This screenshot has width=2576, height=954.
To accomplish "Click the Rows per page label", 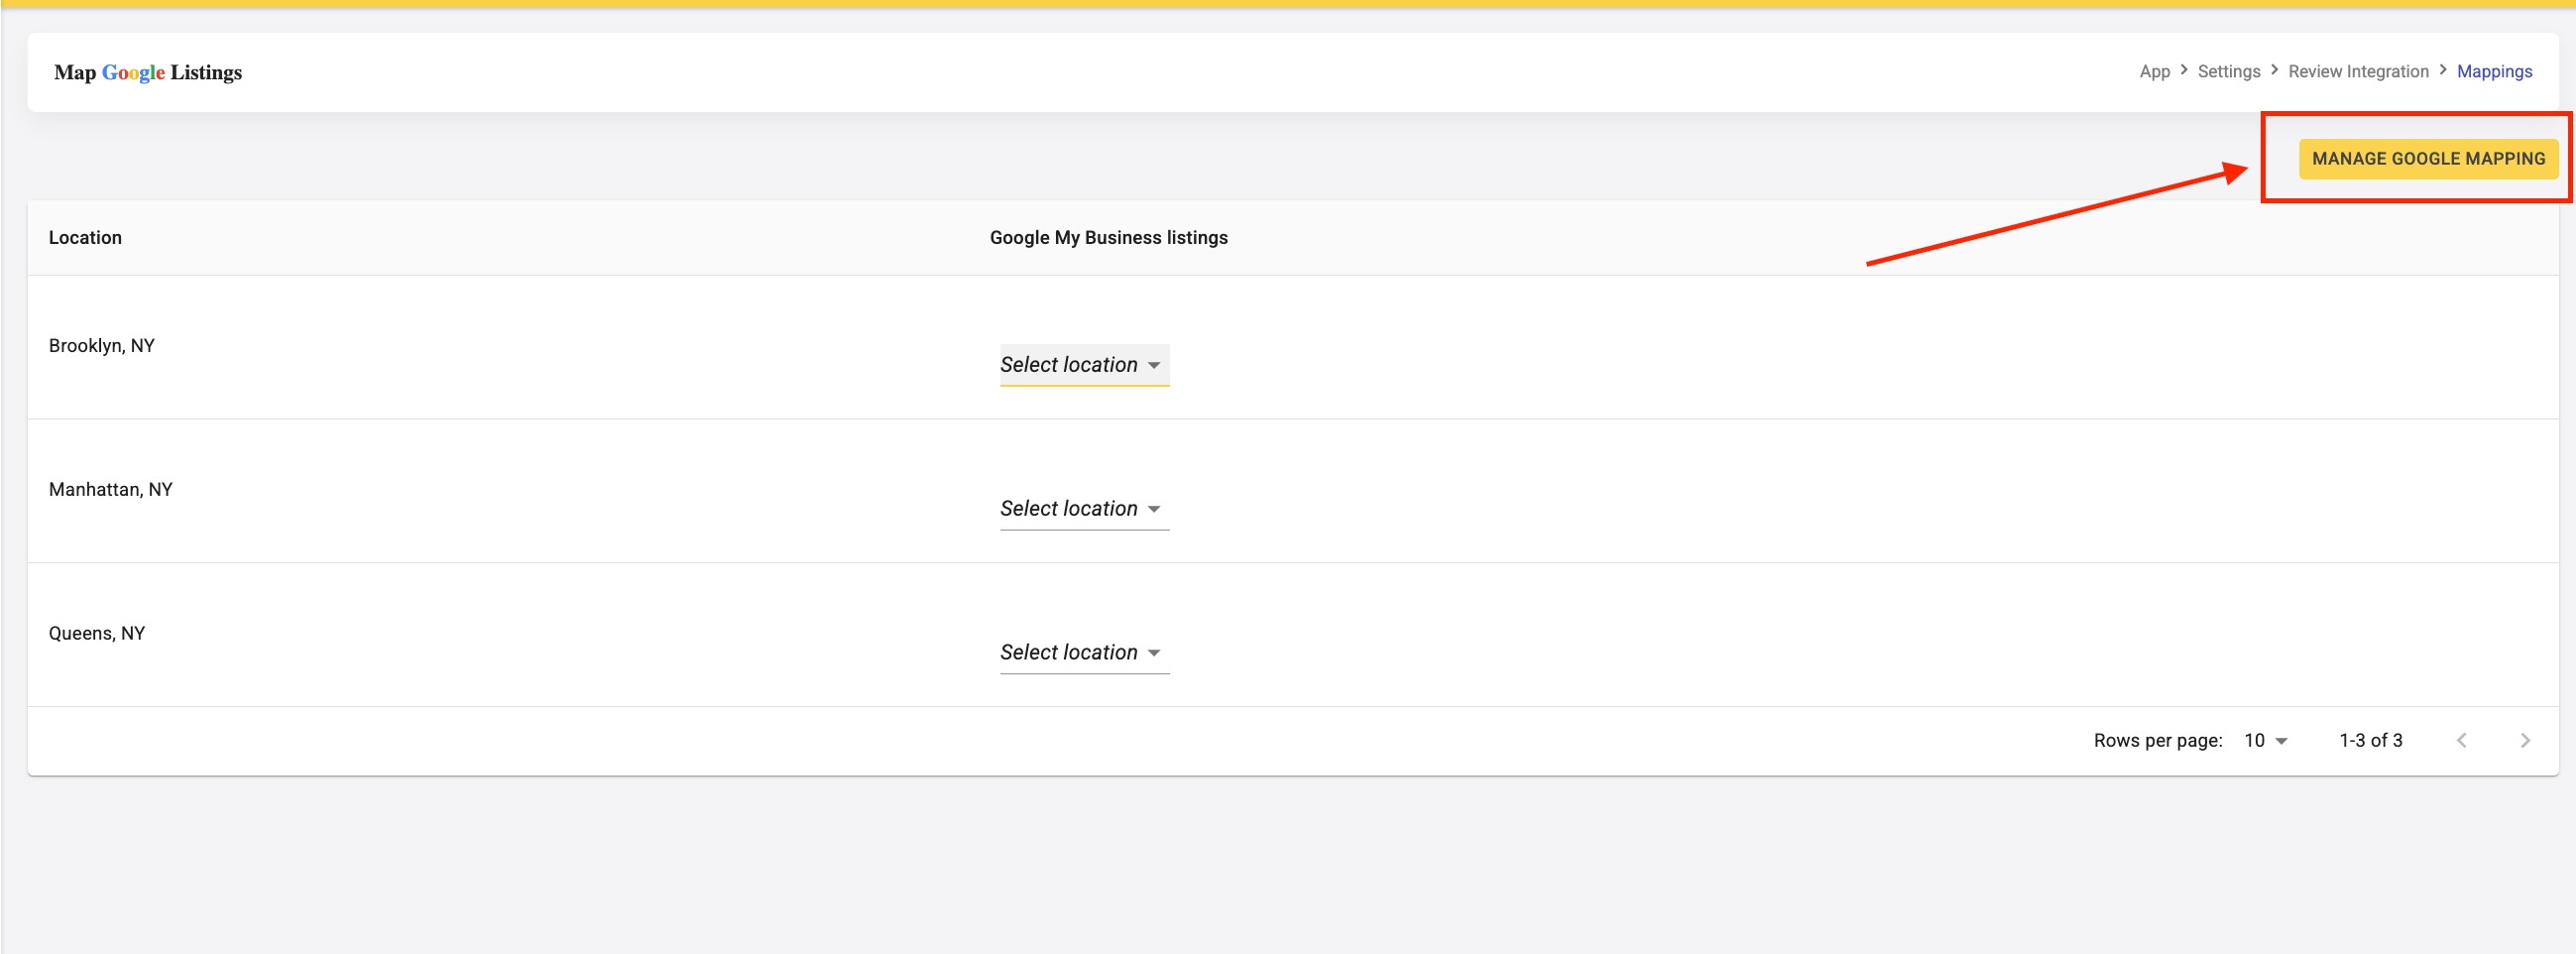I will click(x=2157, y=741).
